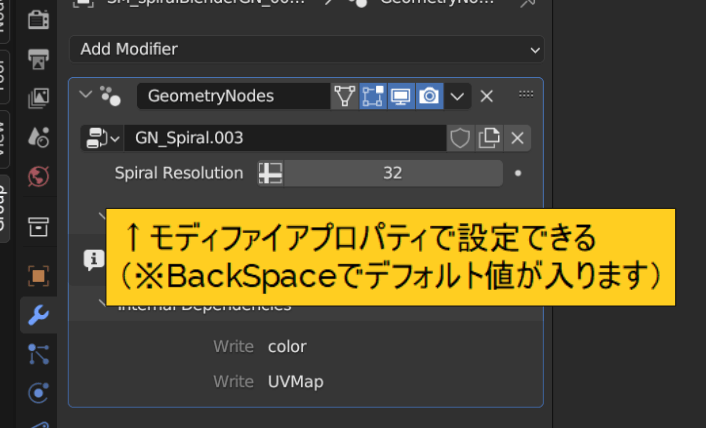Grab the modifier reorder grip handle

click(526, 94)
